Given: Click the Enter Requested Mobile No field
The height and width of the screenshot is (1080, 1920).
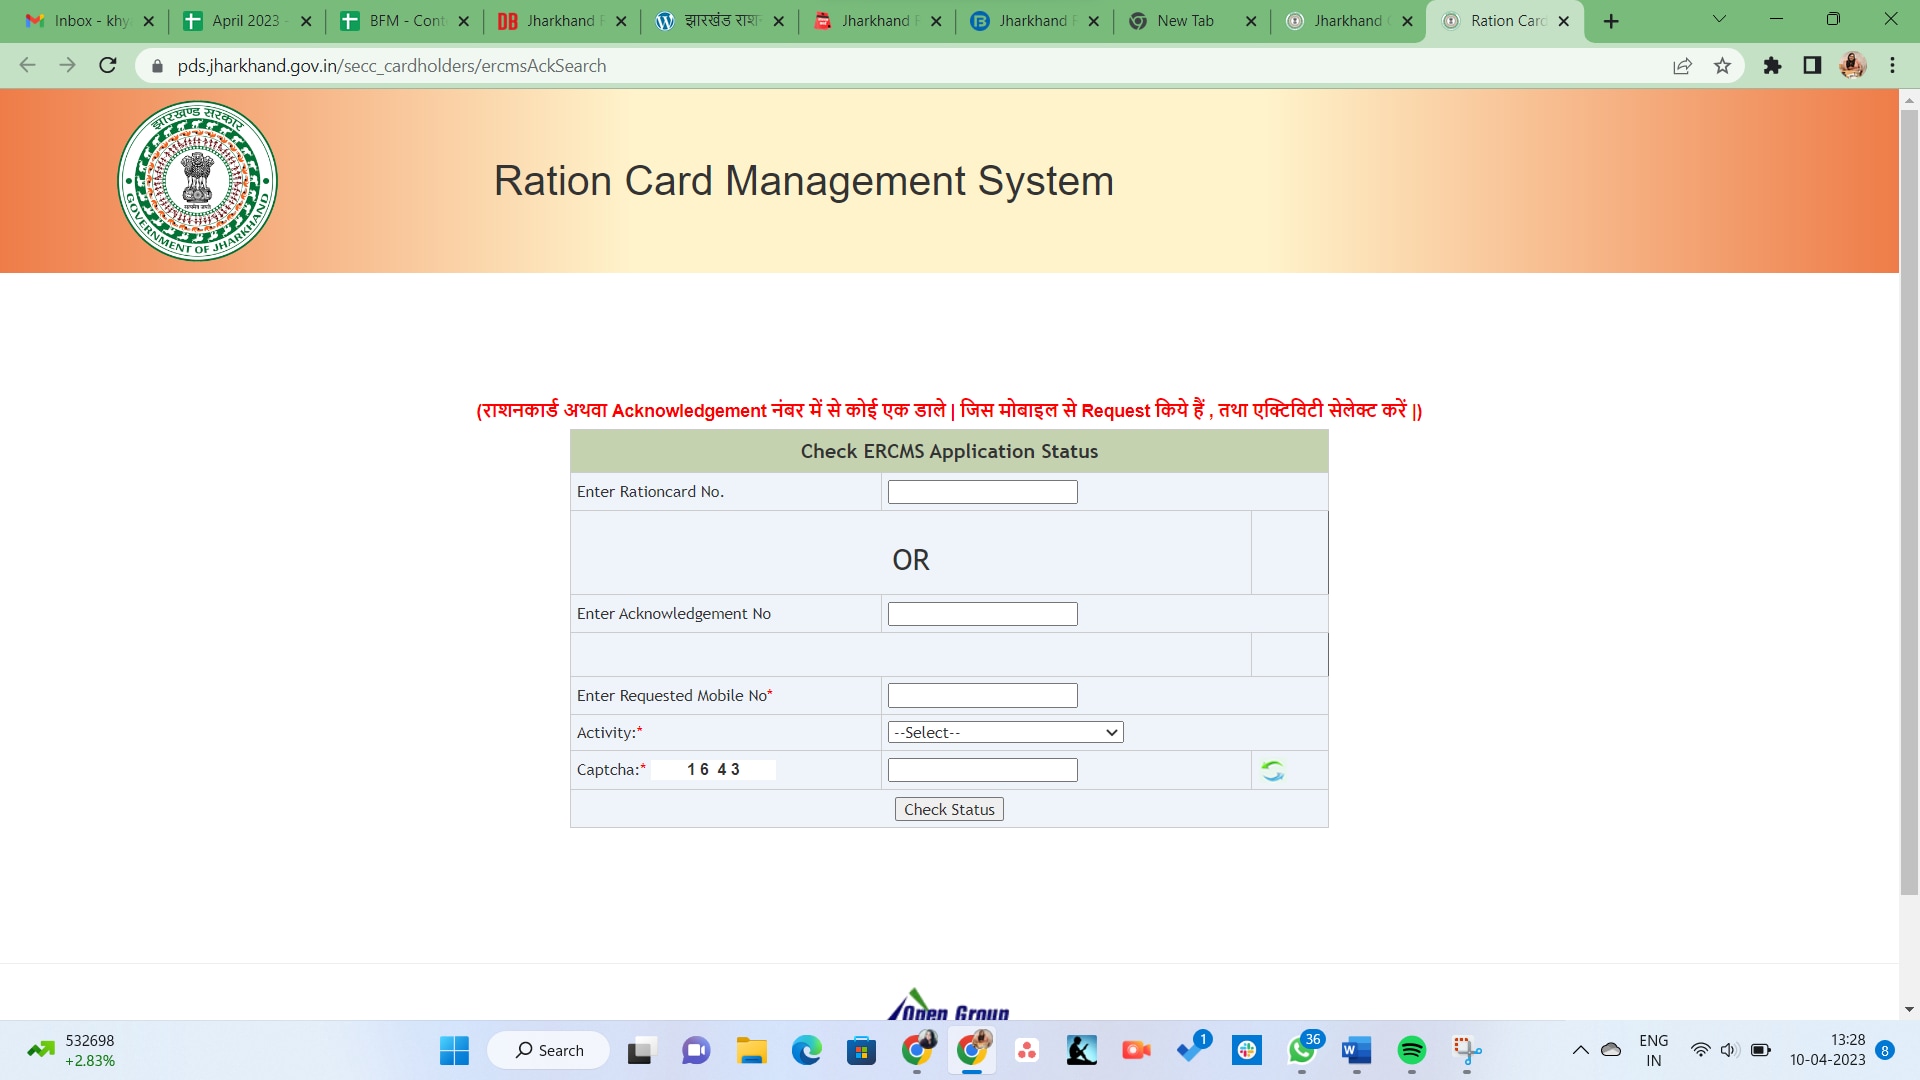Looking at the screenshot, I should point(982,696).
